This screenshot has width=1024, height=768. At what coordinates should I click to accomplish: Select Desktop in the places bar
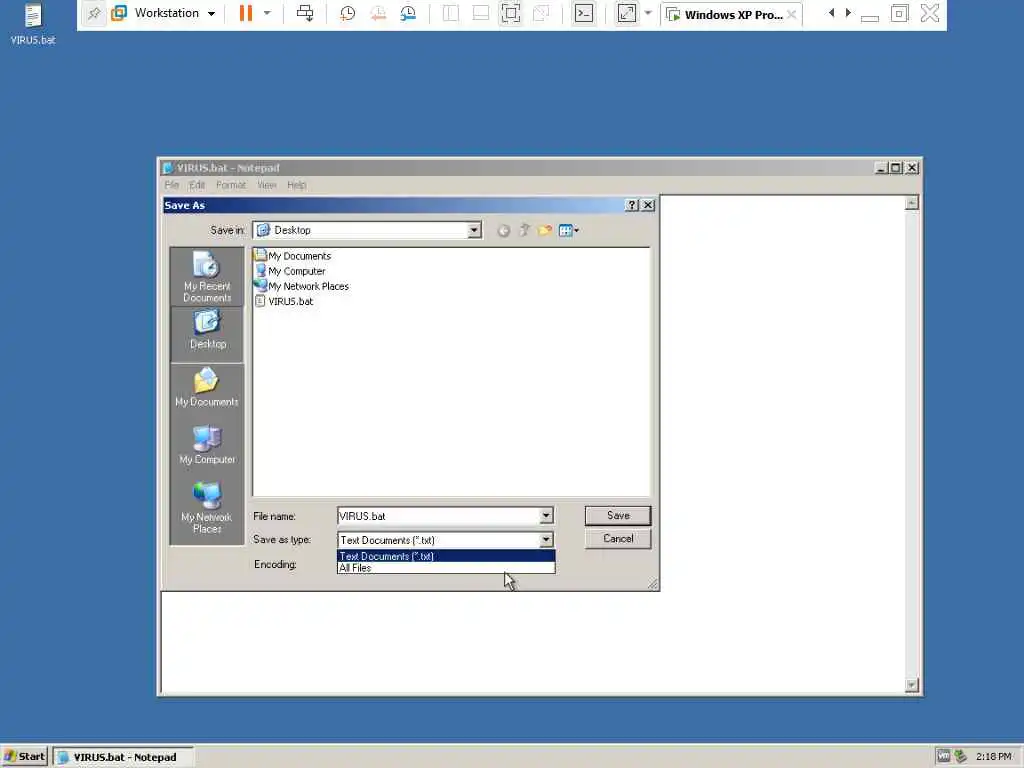[x=207, y=334]
